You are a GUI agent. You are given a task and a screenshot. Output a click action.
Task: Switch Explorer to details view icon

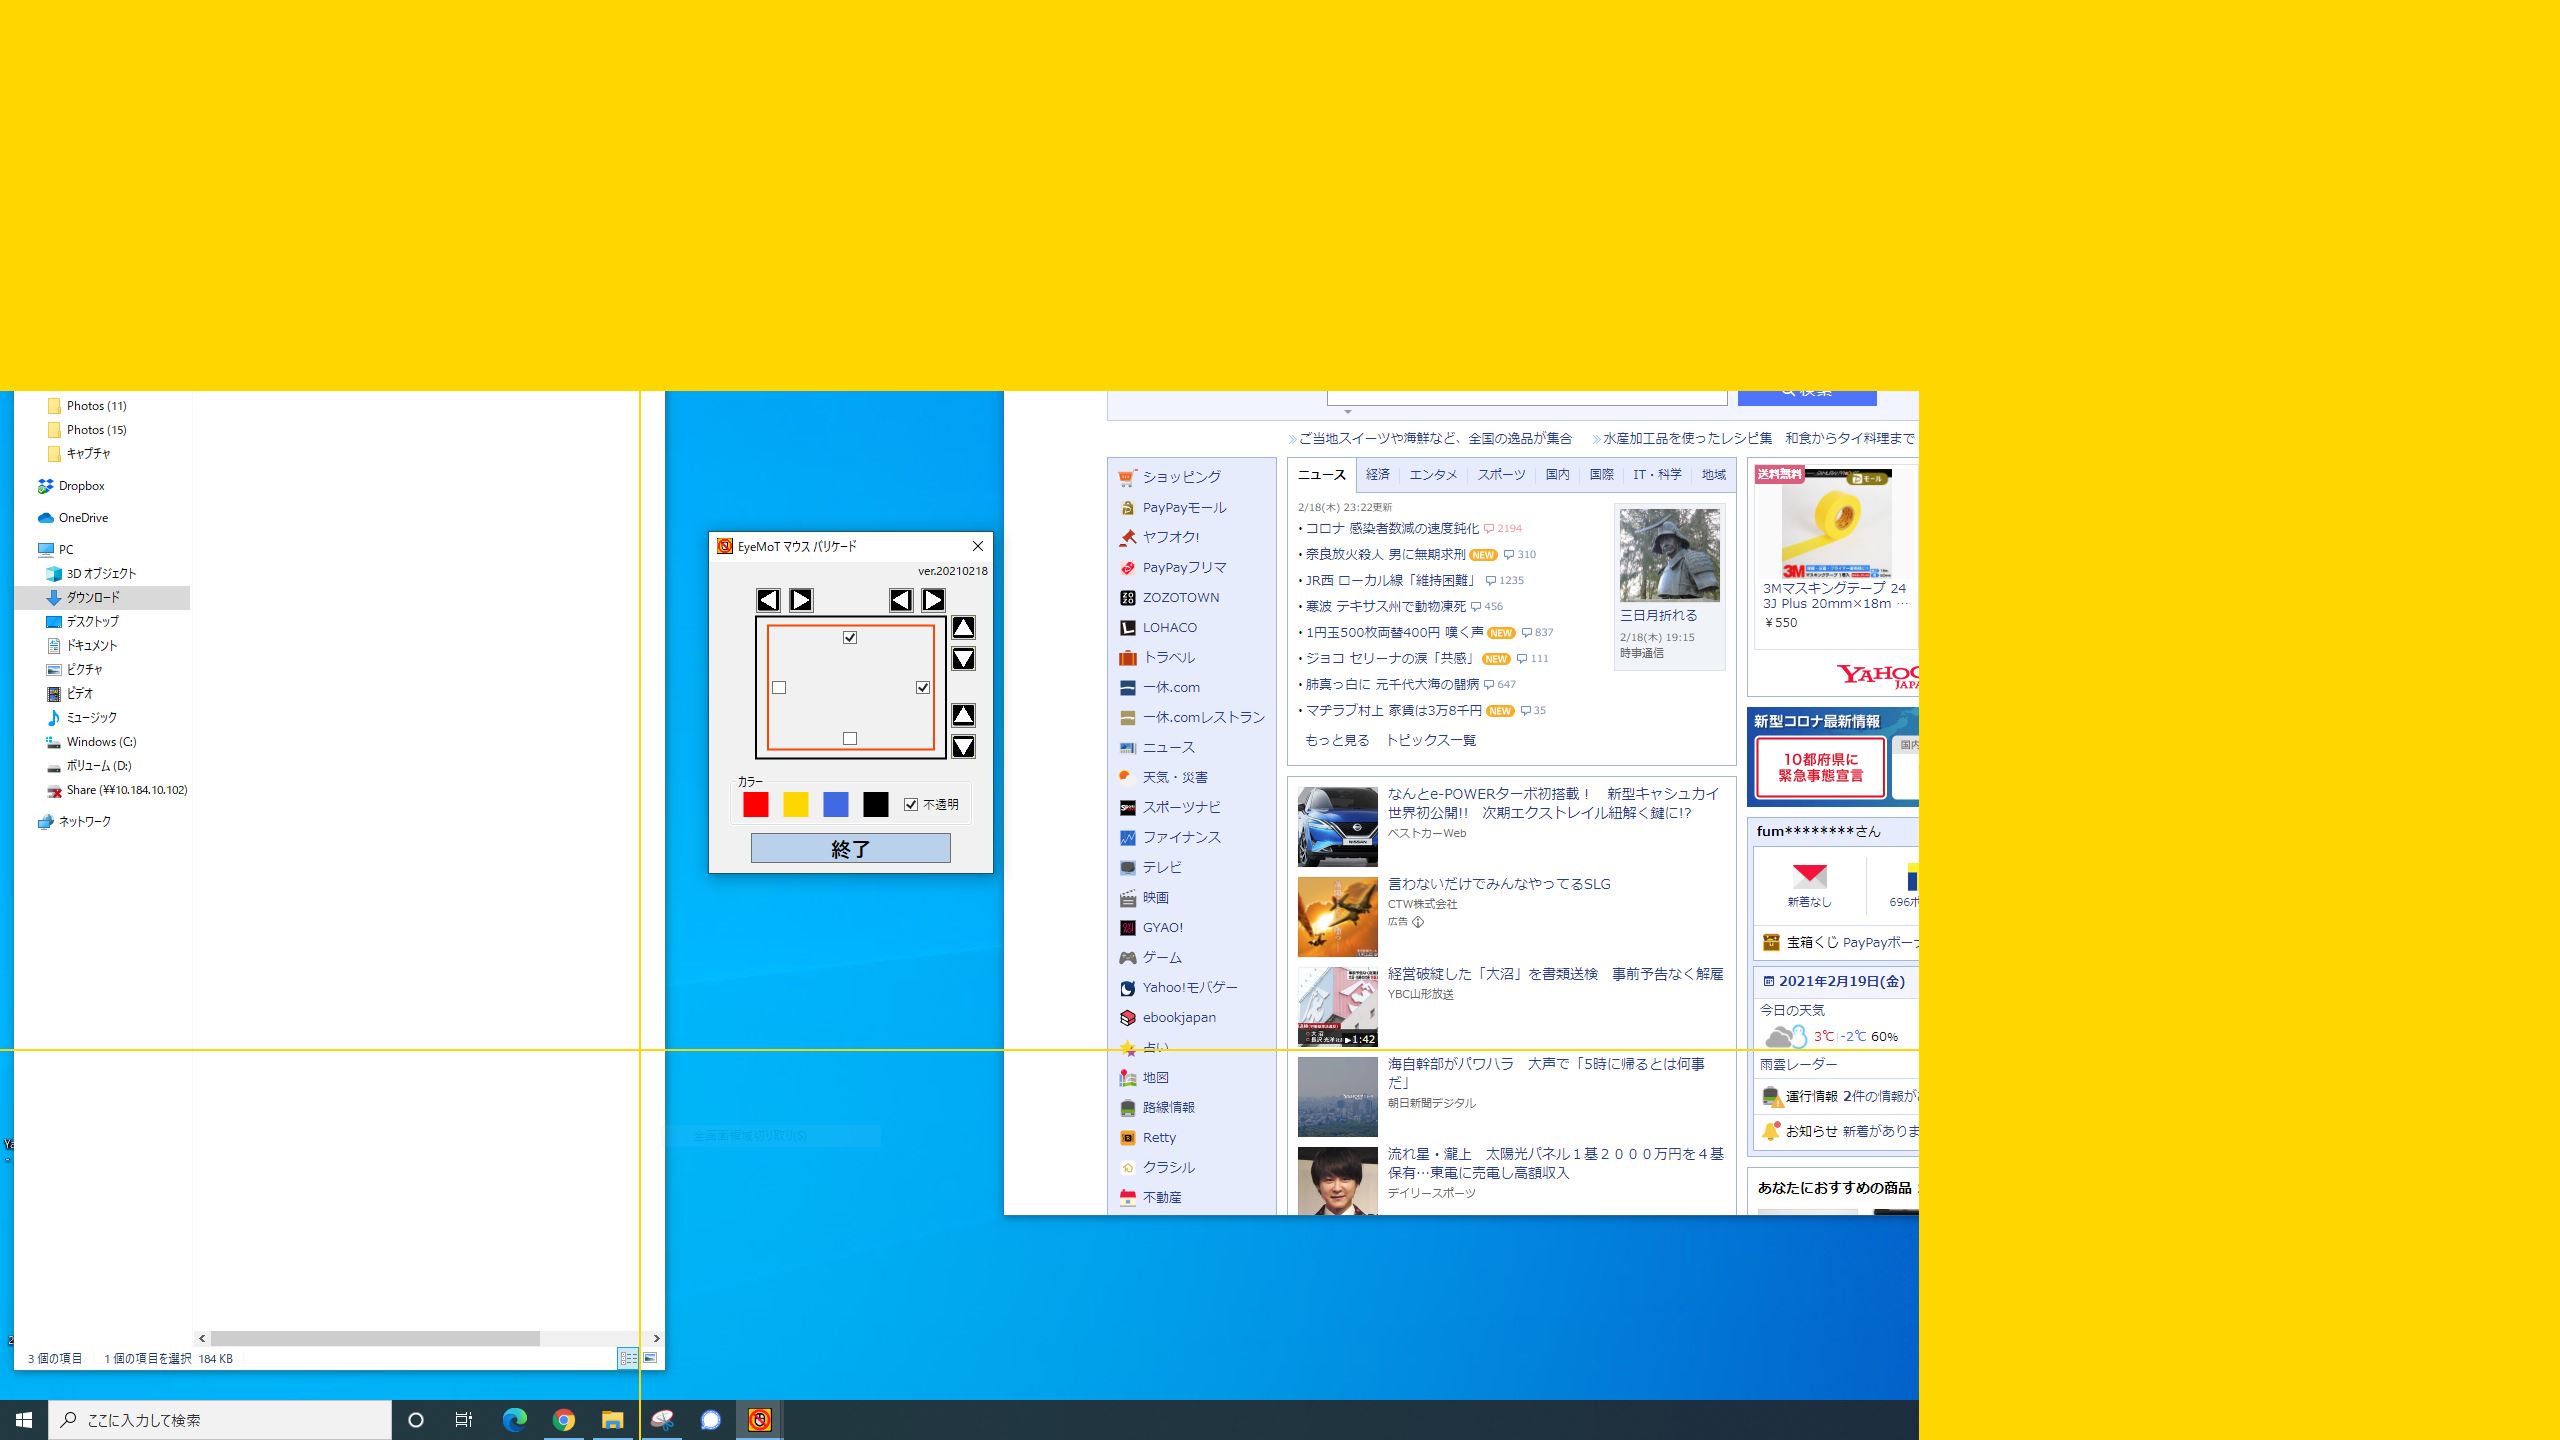coord(628,1358)
